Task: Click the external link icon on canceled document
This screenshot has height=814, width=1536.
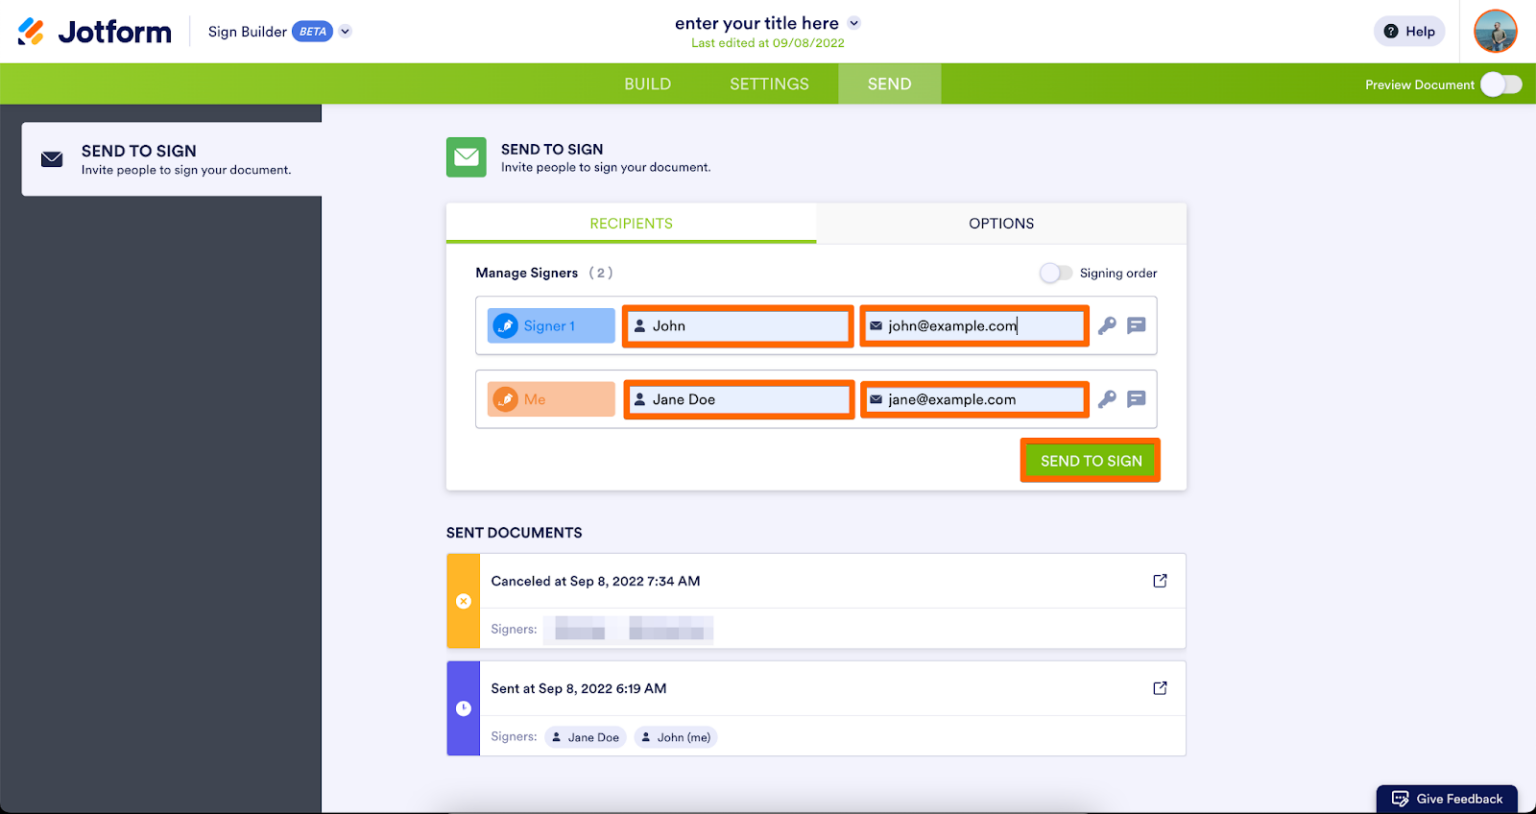Action: [x=1159, y=580]
